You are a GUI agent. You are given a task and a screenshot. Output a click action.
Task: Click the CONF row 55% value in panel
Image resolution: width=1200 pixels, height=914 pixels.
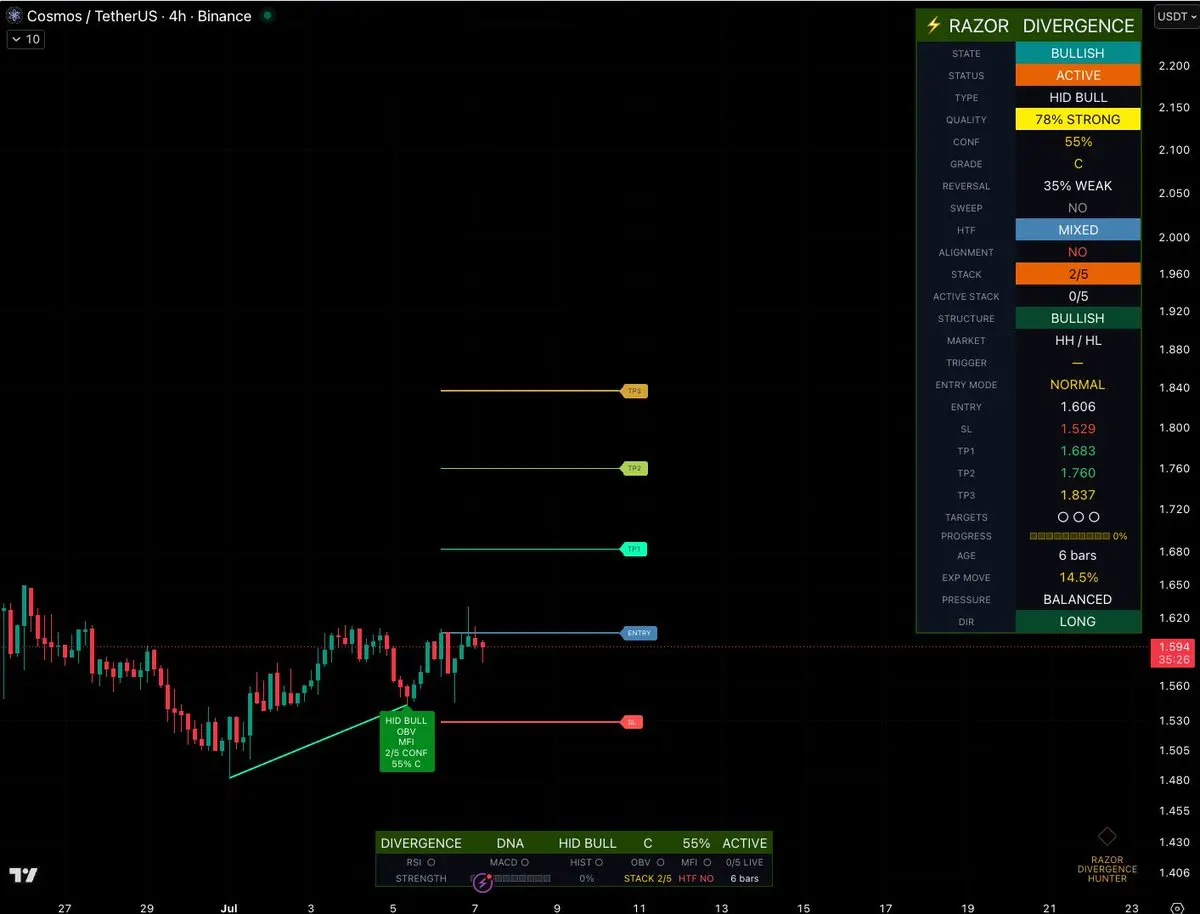(1078, 142)
